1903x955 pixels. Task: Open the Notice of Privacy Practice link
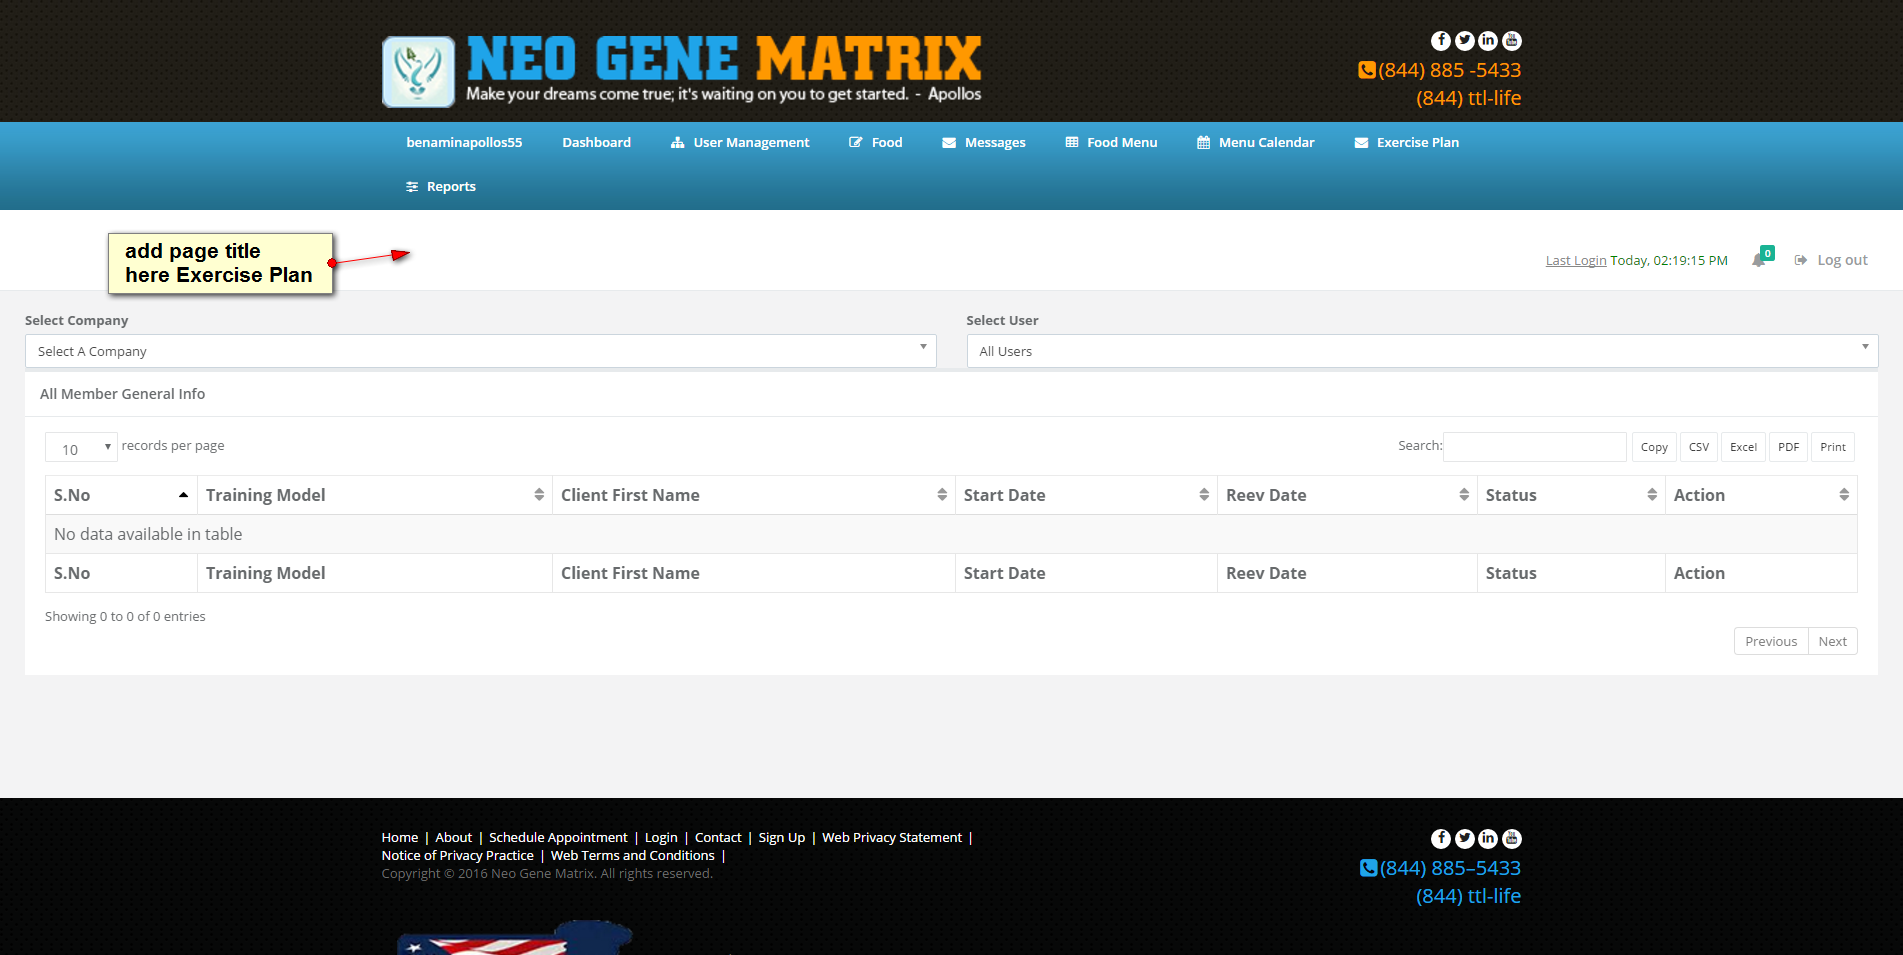pyautogui.click(x=458, y=856)
